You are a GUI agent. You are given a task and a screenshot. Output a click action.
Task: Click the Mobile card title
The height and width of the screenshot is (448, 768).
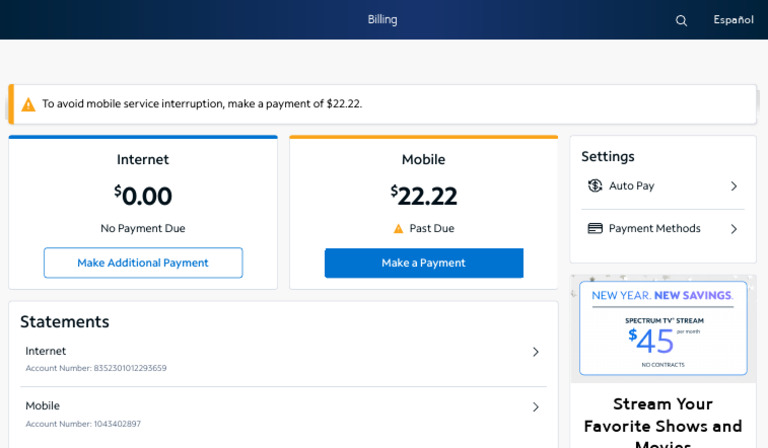click(424, 160)
